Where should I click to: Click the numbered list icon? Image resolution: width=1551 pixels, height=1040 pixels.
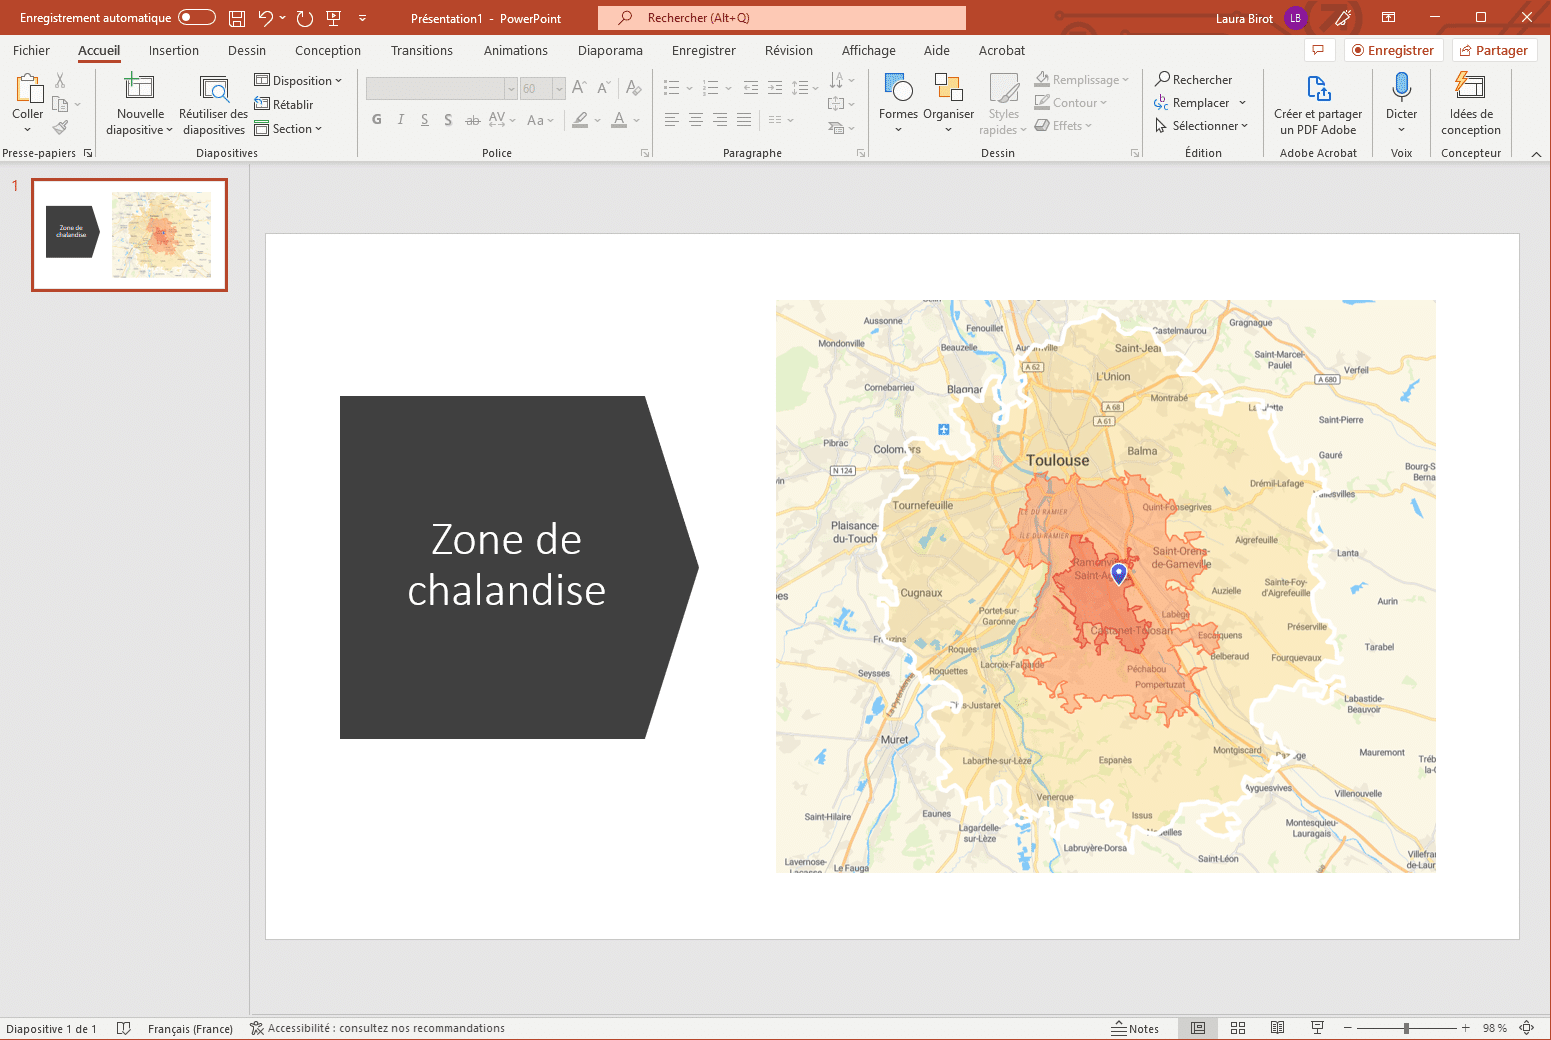tap(711, 88)
